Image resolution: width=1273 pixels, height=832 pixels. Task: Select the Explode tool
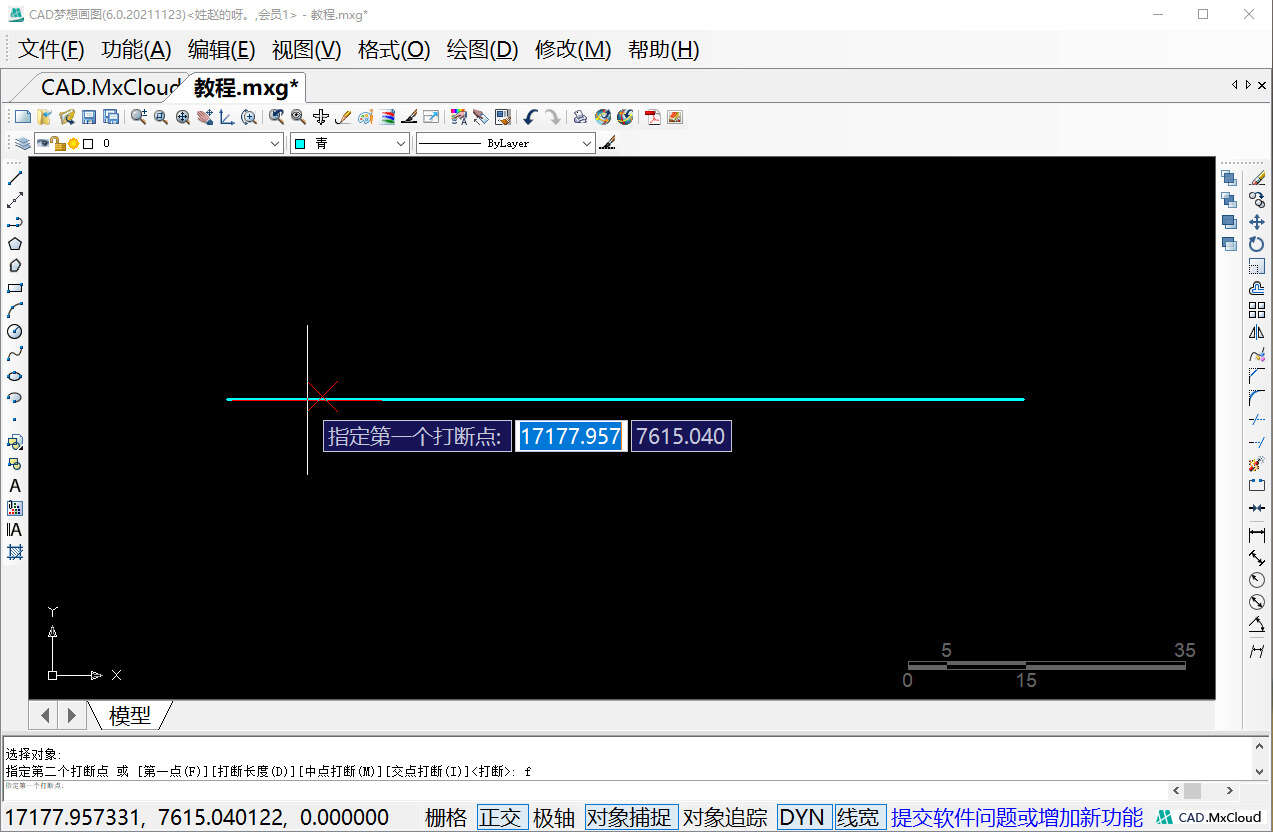tap(1257, 464)
